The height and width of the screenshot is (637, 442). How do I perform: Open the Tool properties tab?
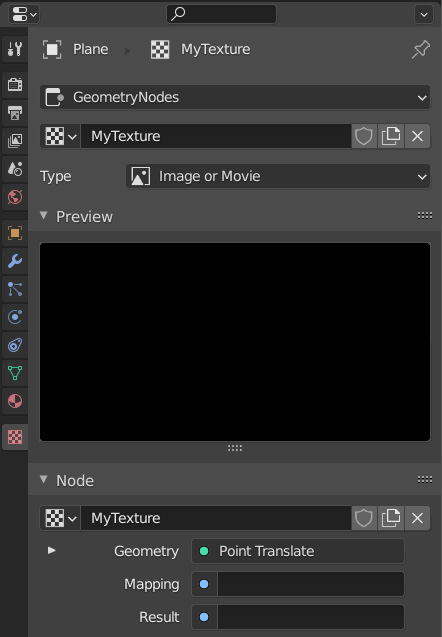[15, 49]
